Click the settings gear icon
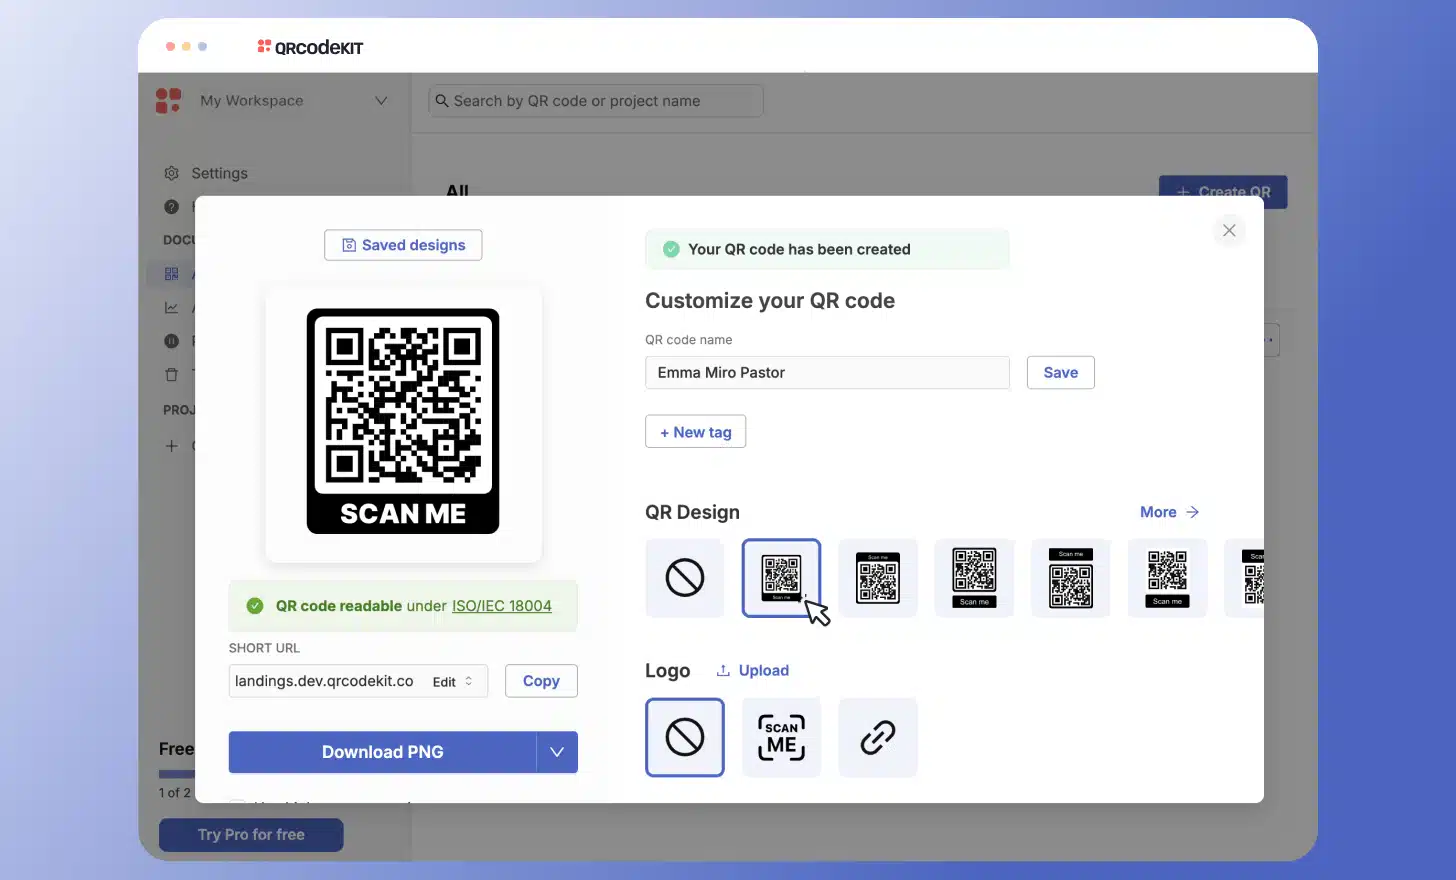 click(x=172, y=173)
